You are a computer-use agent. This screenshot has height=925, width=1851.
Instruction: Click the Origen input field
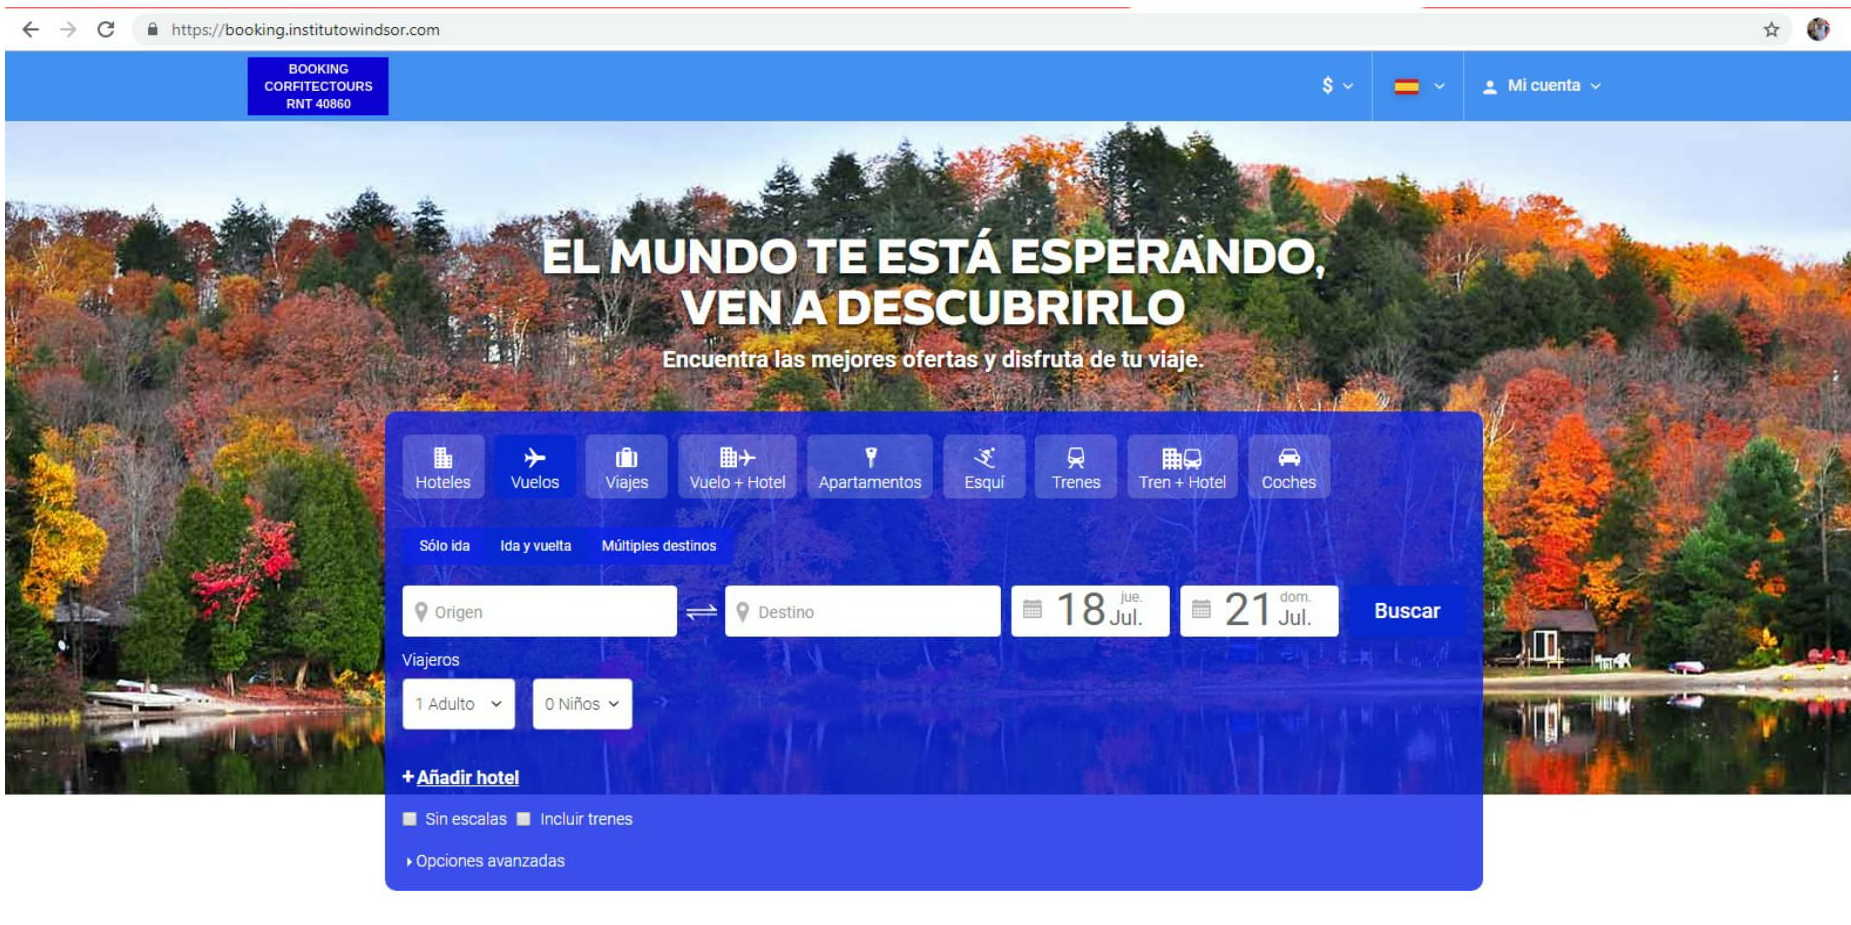coord(540,611)
